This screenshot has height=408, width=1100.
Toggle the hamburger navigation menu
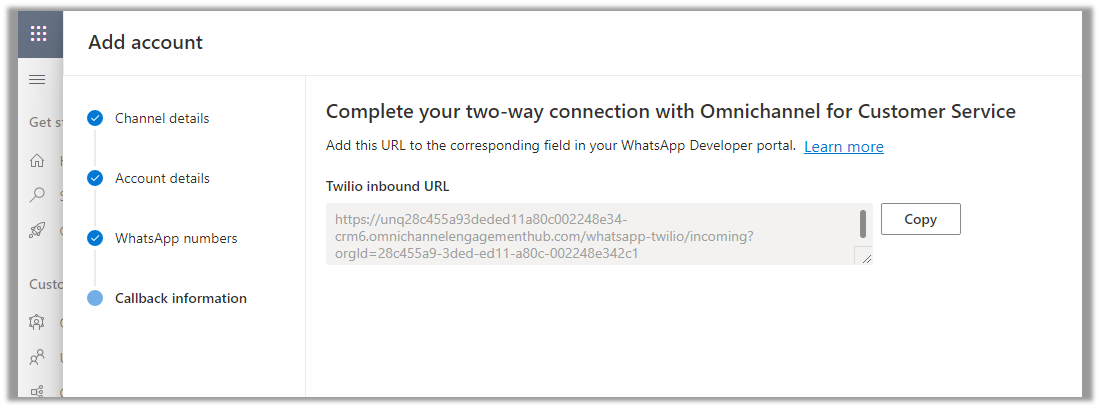pos(38,79)
